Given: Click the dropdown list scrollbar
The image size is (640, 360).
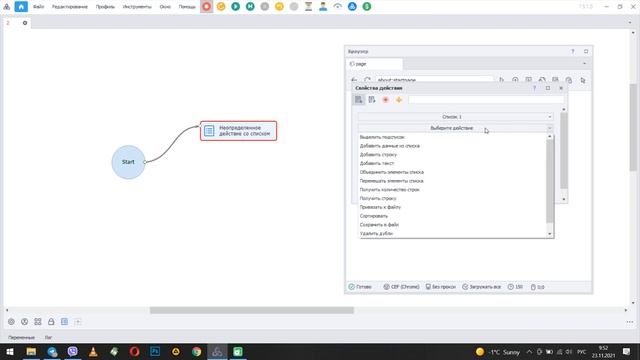Looking at the screenshot, I should pyautogui.click(x=549, y=181).
